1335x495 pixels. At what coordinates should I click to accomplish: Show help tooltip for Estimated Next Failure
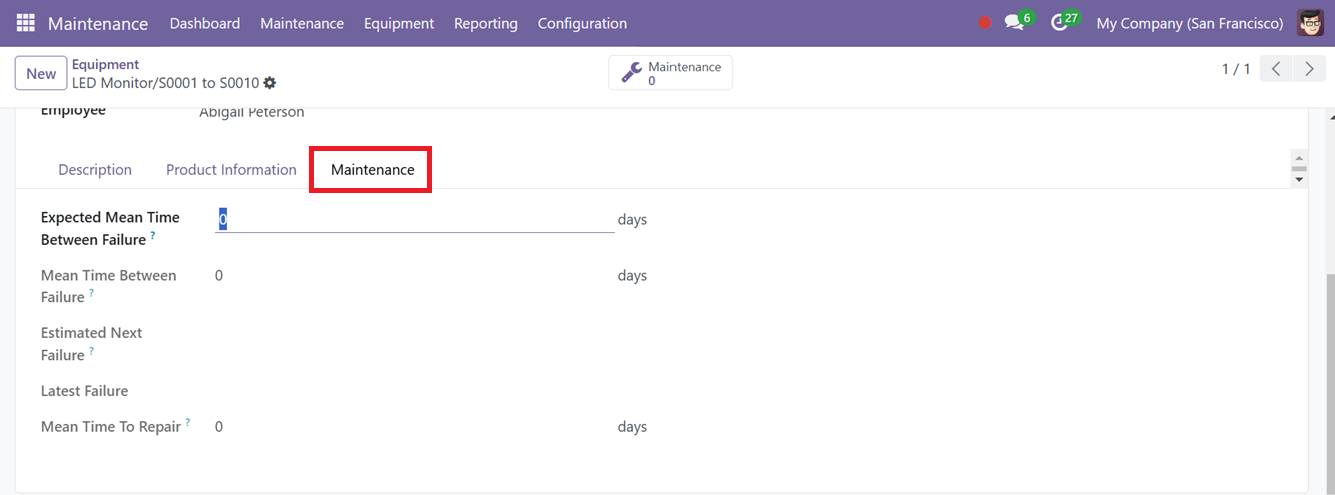[x=91, y=351]
